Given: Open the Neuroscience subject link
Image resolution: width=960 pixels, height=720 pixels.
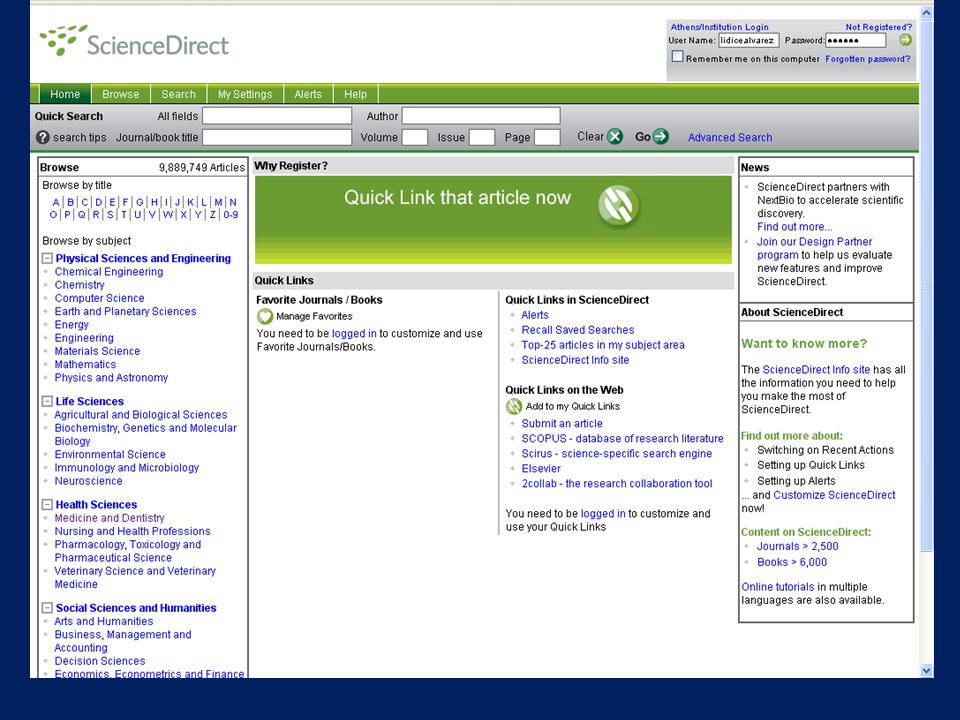Looking at the screenshot, I should click(88, 481).
